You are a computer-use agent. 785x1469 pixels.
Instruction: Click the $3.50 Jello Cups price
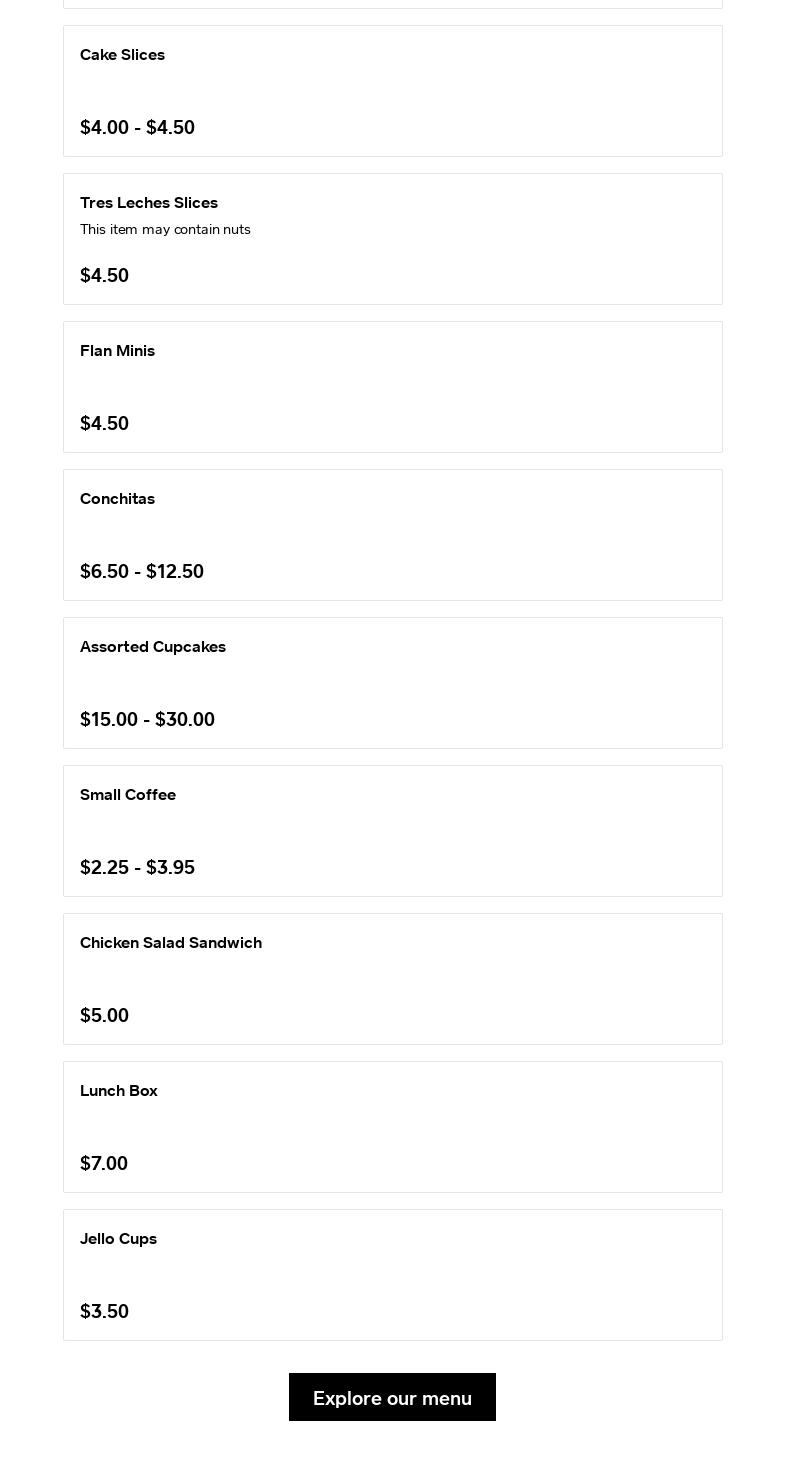(x=104, y=1311)
